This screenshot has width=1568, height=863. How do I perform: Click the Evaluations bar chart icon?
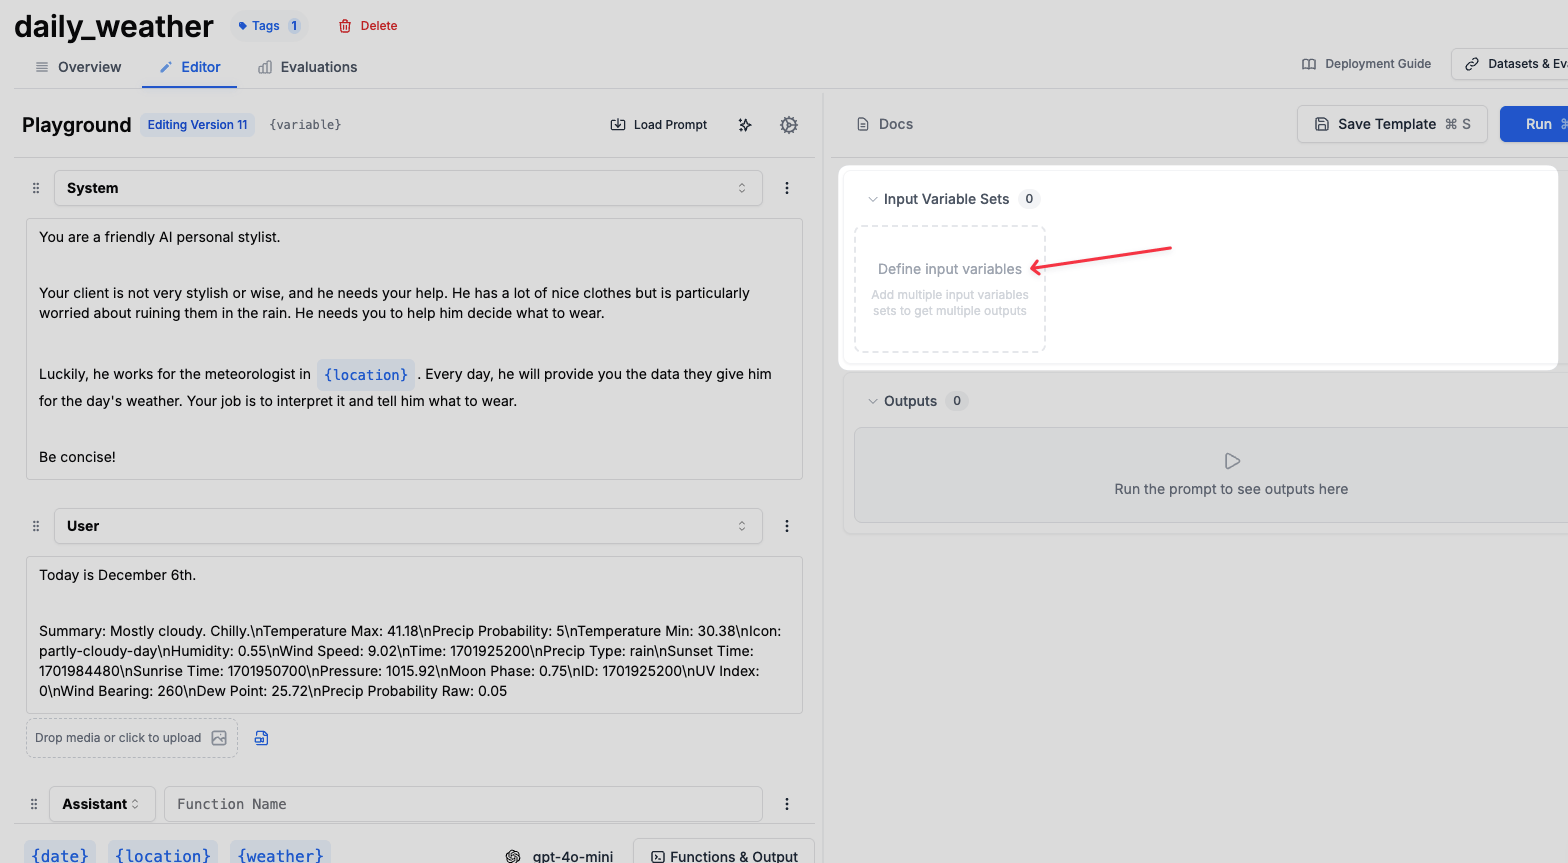265,67
